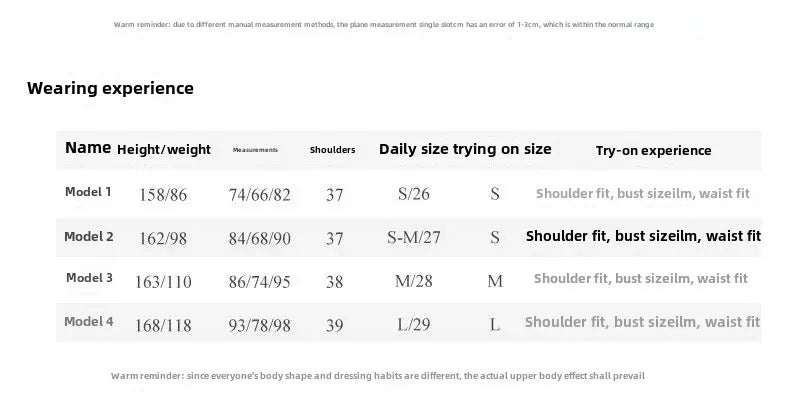Select the "Daily size trying on size" header

coord(465,149)
